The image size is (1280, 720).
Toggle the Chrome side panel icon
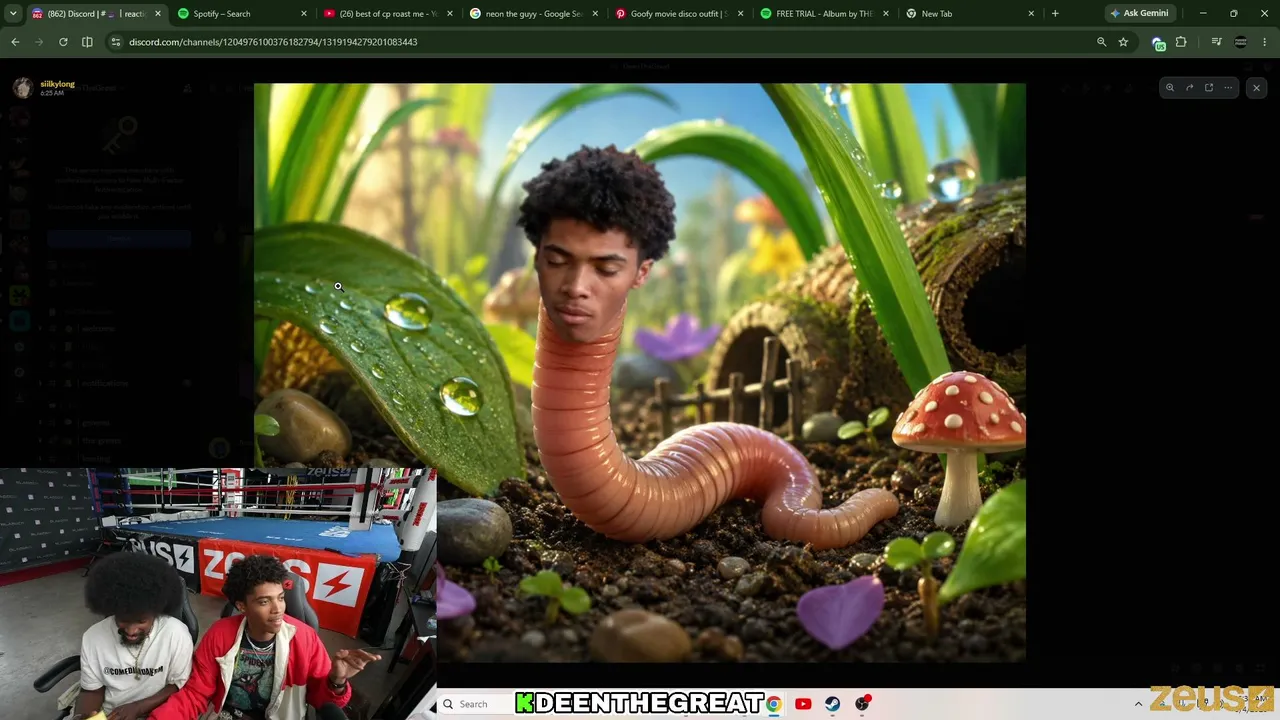87,42
